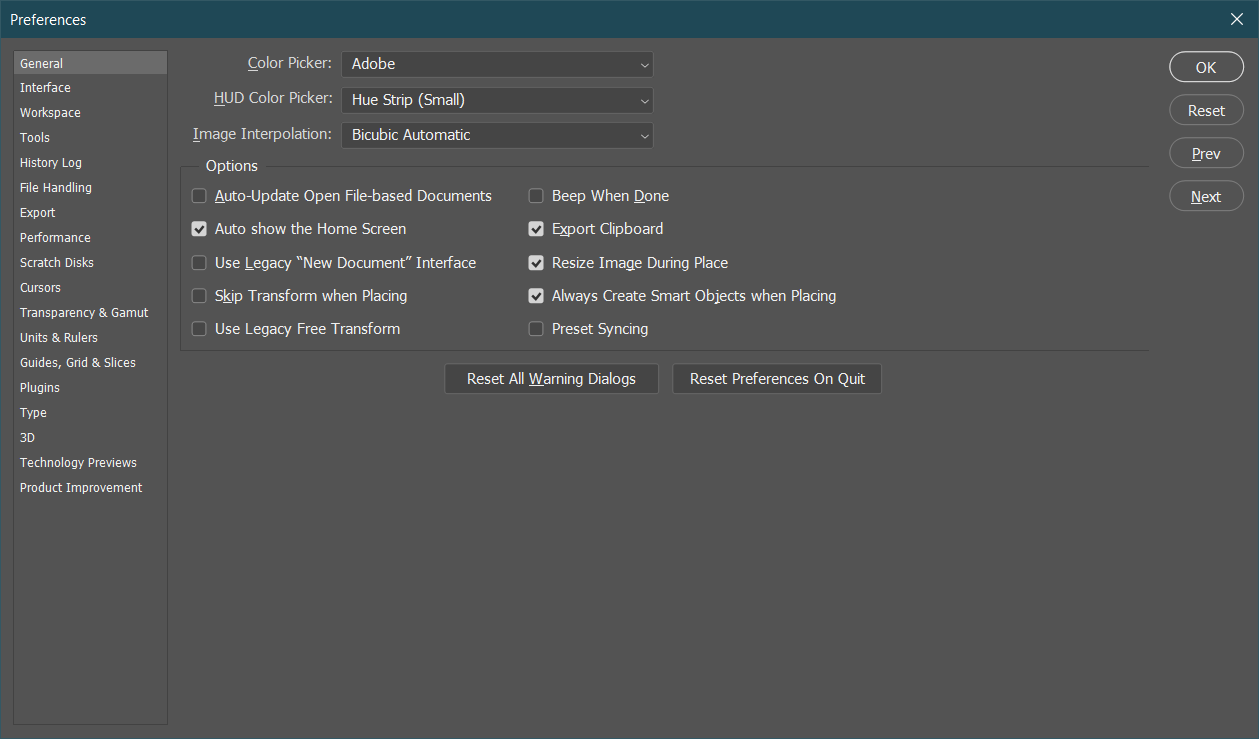Disable Resize Image During Place
This screenshot has width=1259, height=739.
pos(536,262)
